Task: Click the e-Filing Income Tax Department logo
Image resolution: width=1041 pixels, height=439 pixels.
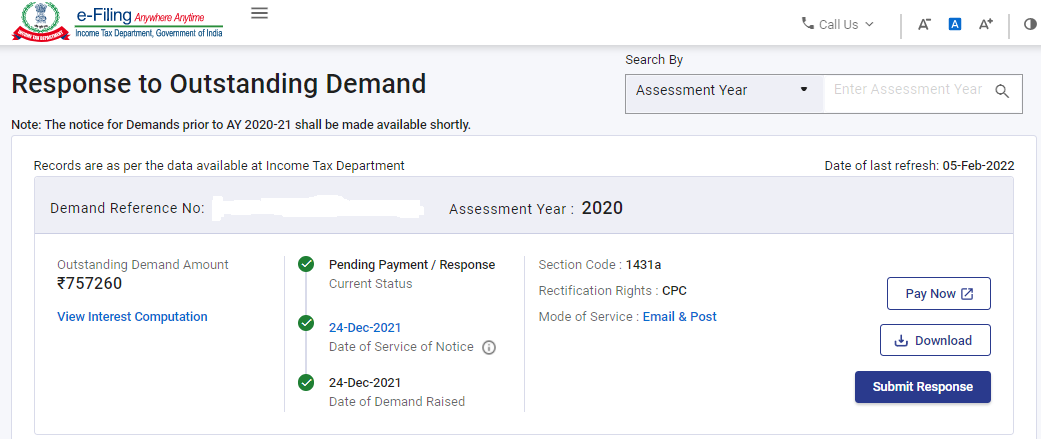Action: pyautogui.click(x=117, y=22)
